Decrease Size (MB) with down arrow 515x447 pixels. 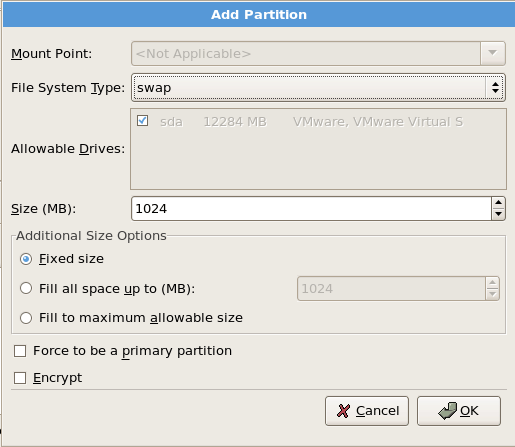[x=498, y=214]
